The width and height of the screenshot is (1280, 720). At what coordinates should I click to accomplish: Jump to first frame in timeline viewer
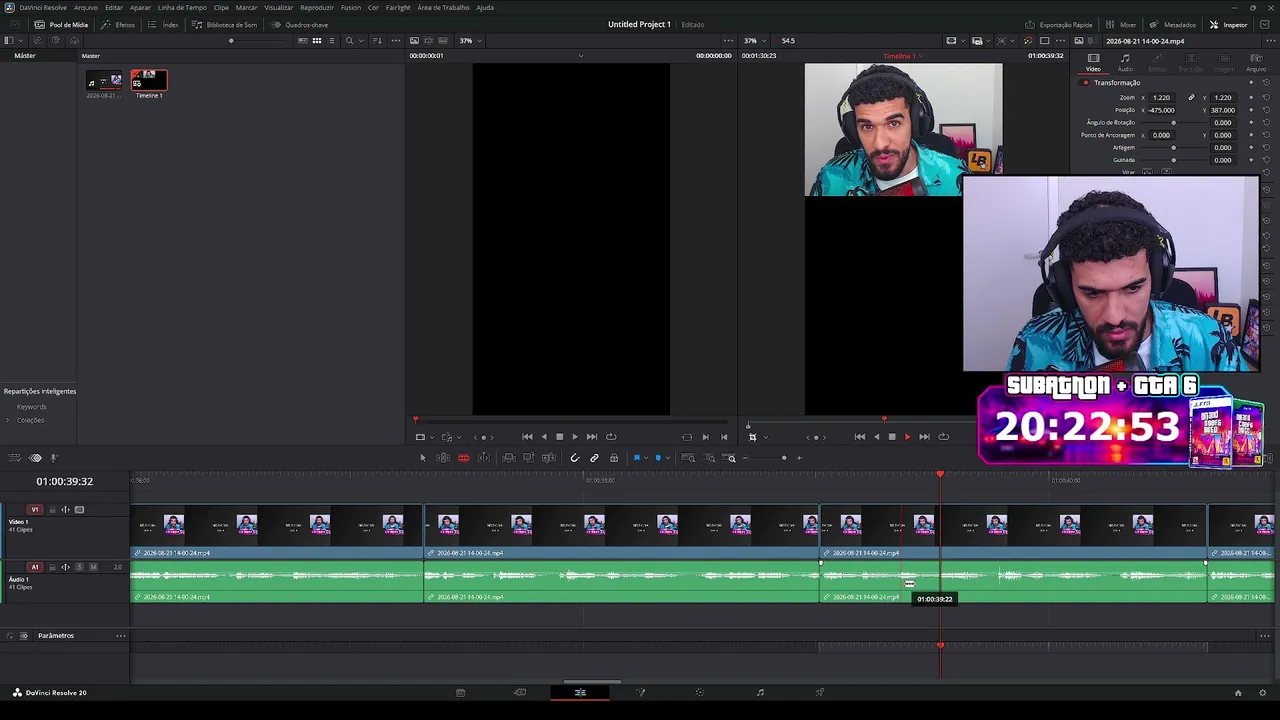tap(860, 437)
